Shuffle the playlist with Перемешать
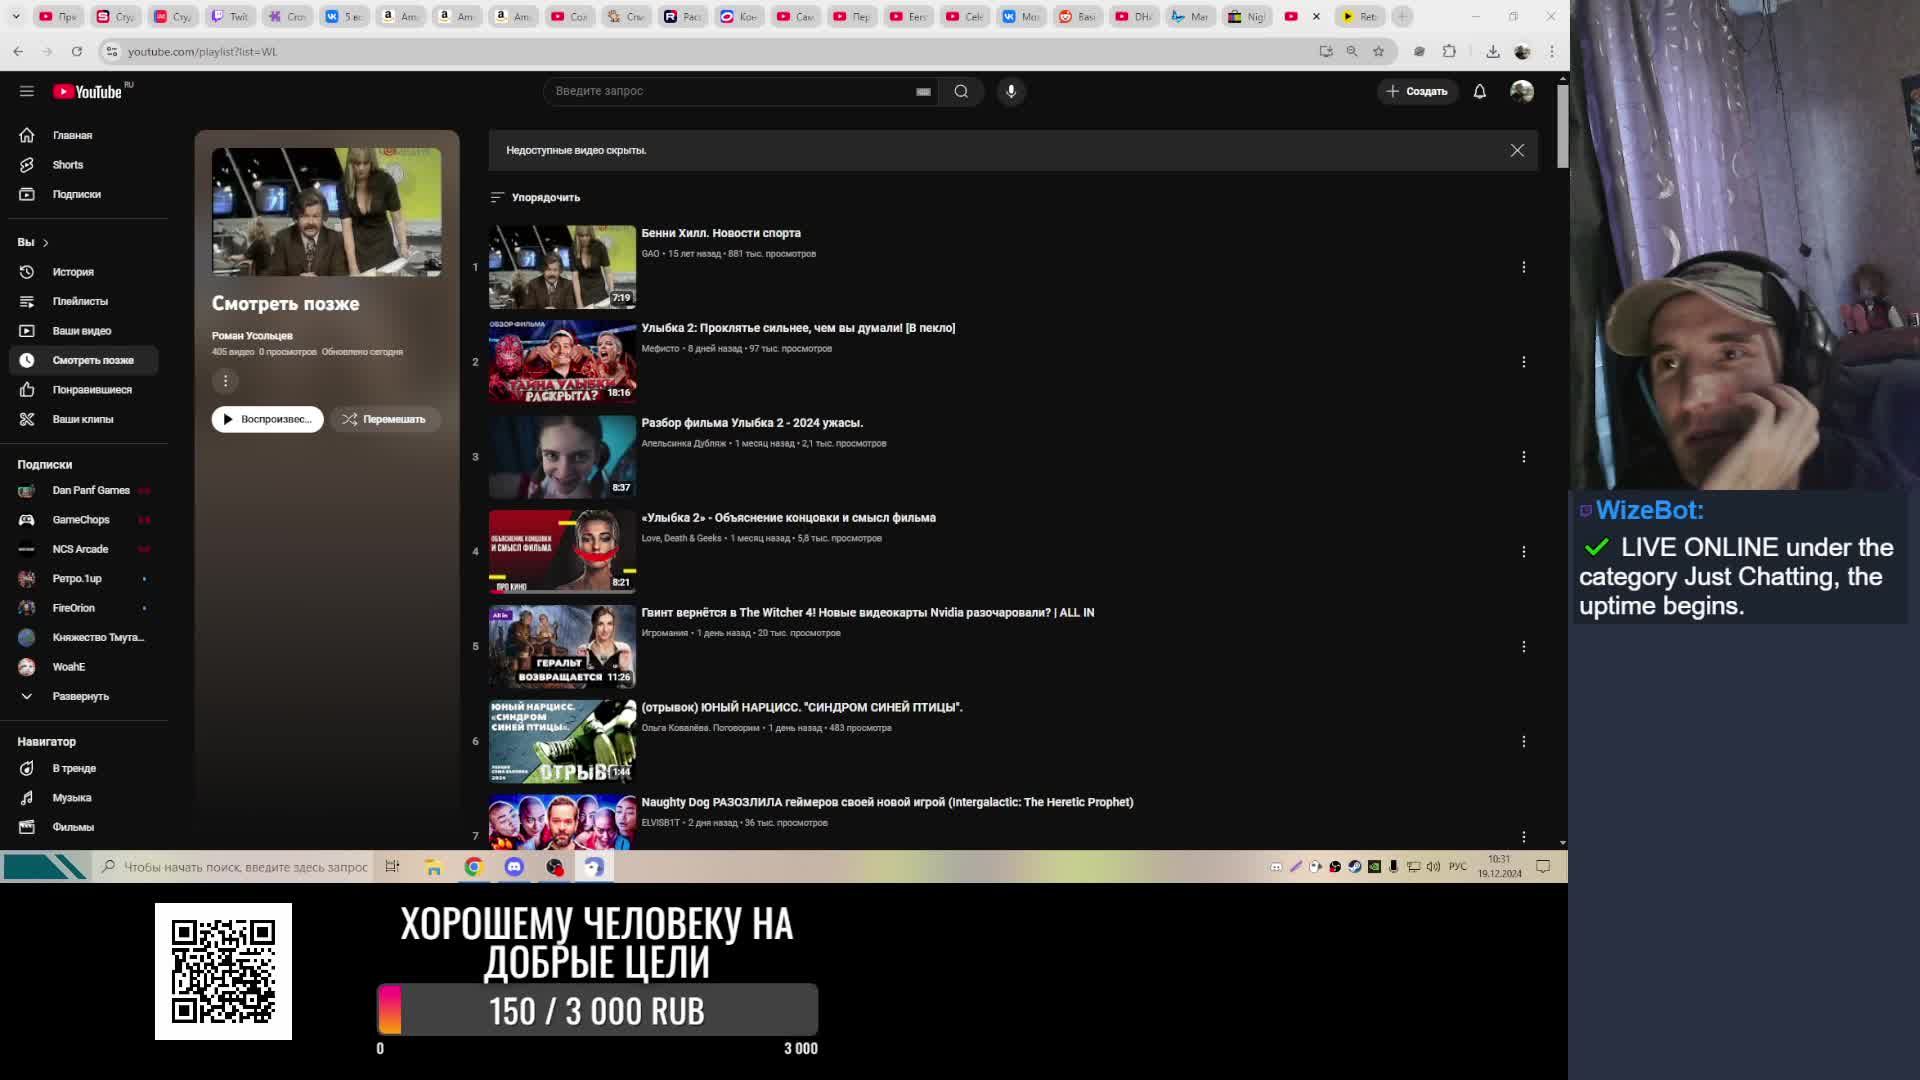This screenshot has height=1080, width=1920. 385,419
